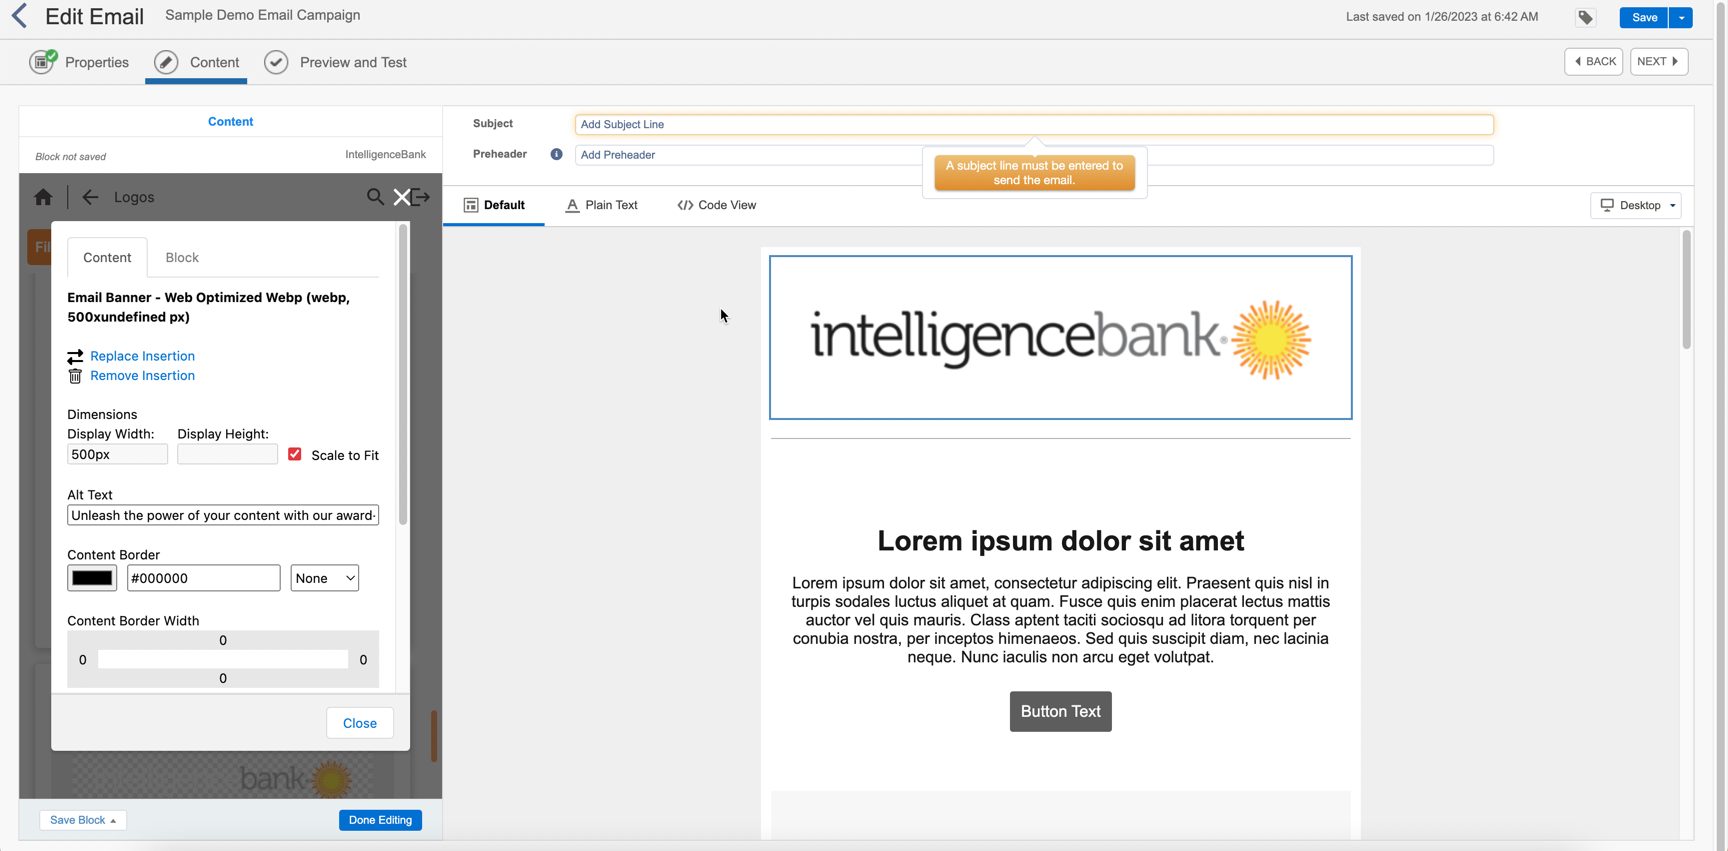Click the BACK navigation button
Viewport: 1728px width, 851px height.
click(1594, 62)
